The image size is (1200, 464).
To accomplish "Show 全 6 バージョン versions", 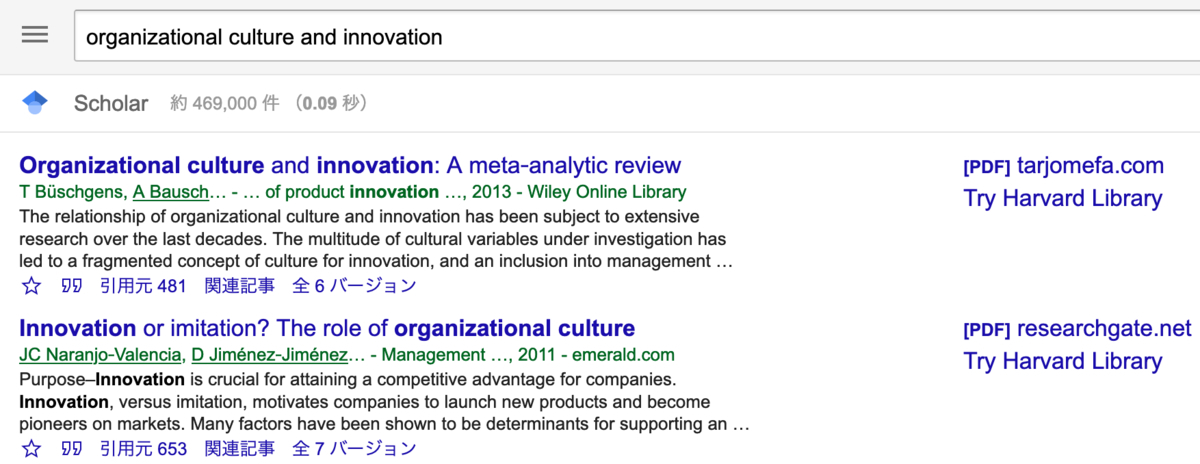I will [354, 286].
